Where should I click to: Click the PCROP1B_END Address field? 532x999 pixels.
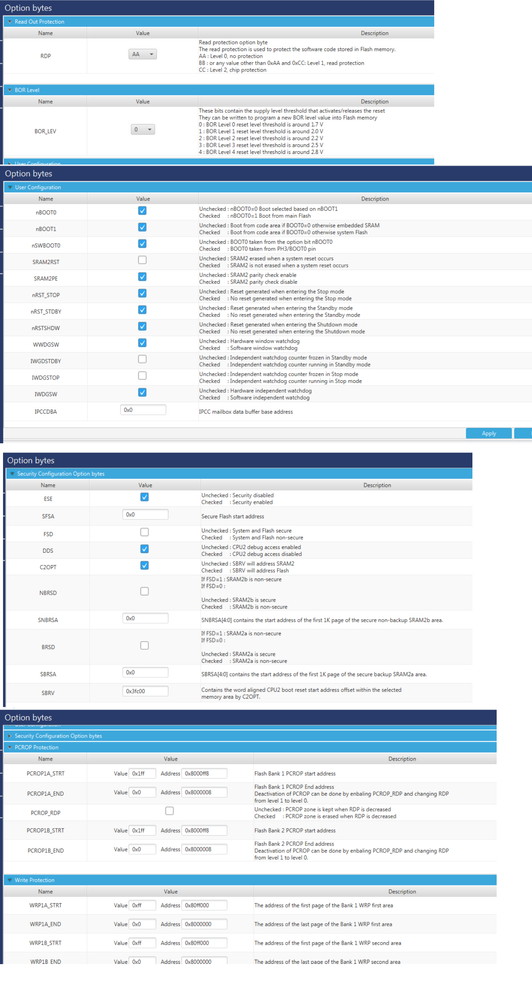pyautogui.click(x=204, y=849)
